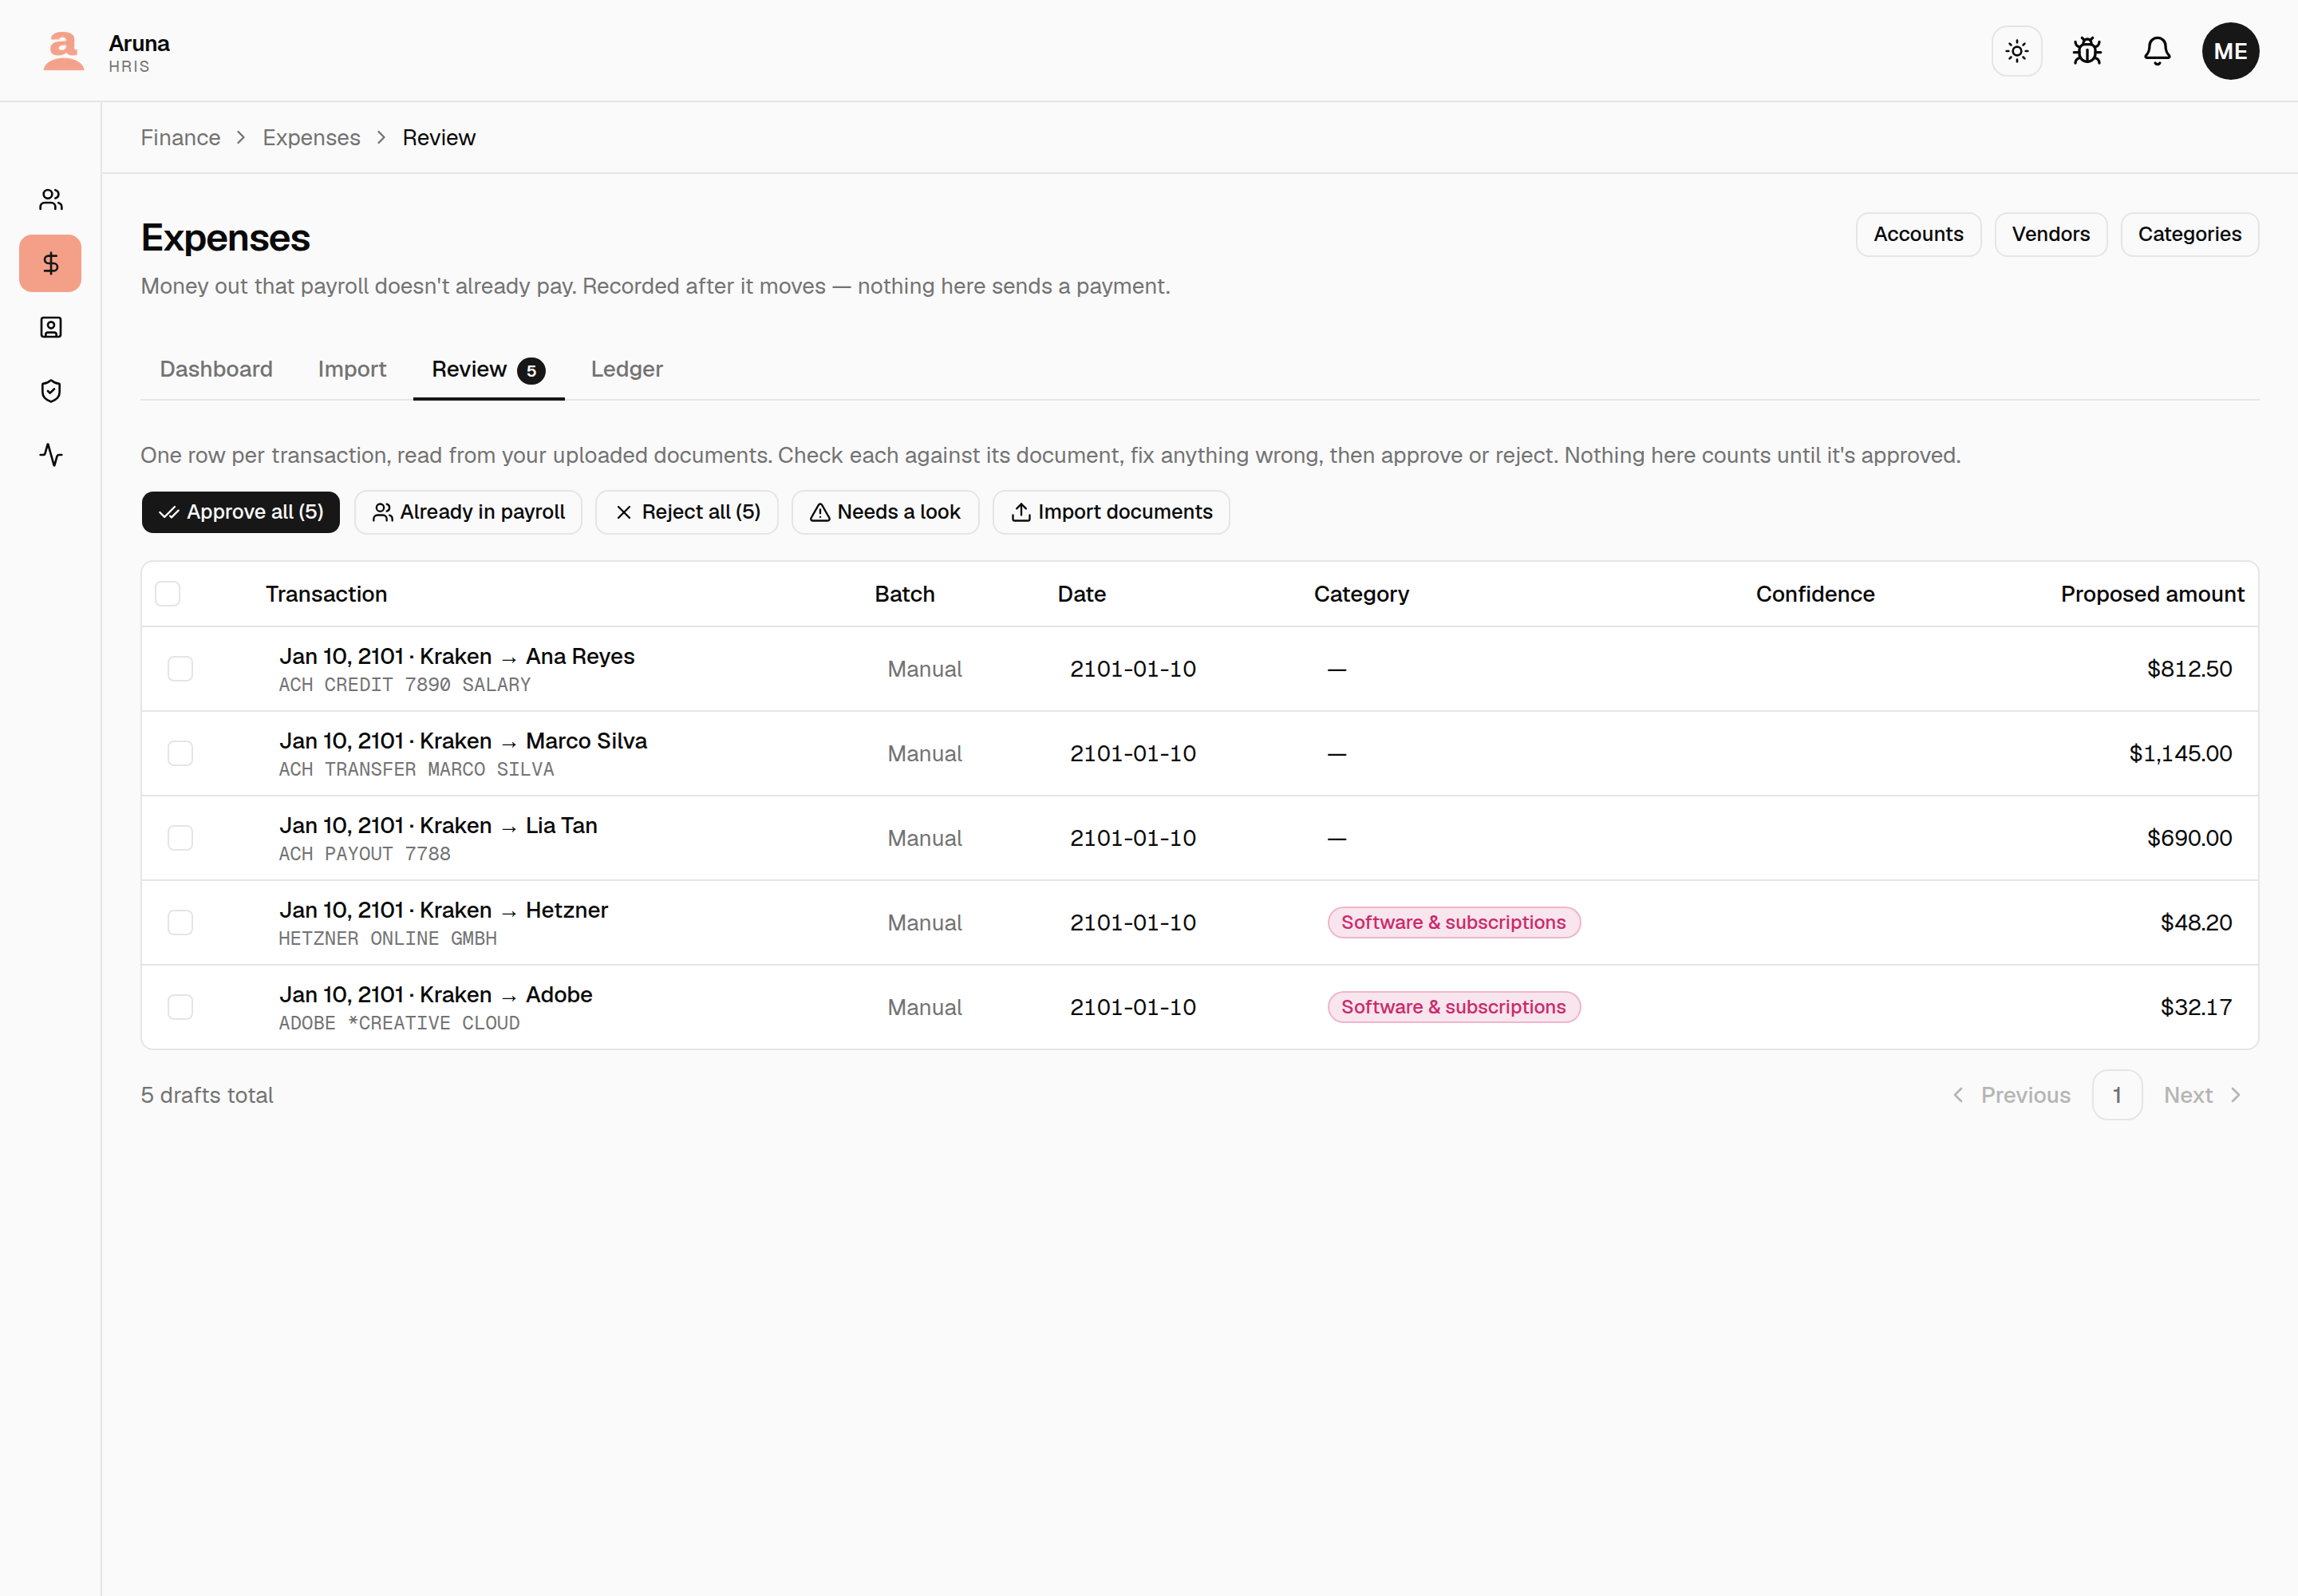This screenshot has height=1596, width=2298.
Task: Open the activity pulse sidebar icon
Action: (x=51, y=455)
